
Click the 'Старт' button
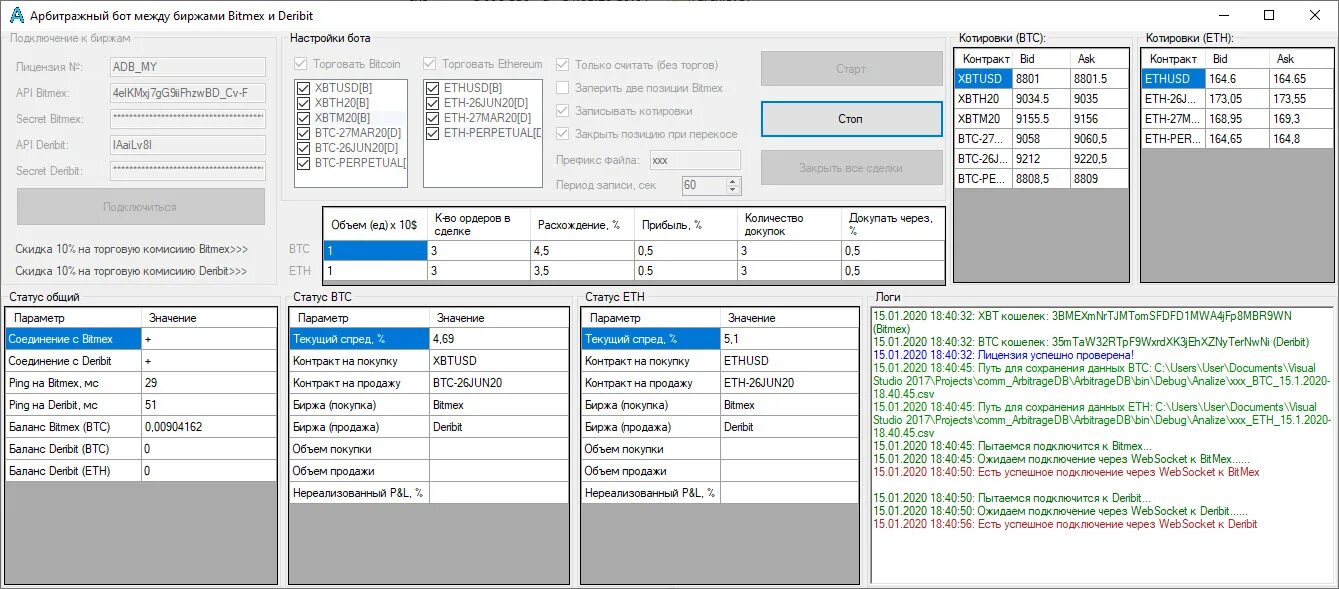851,69
